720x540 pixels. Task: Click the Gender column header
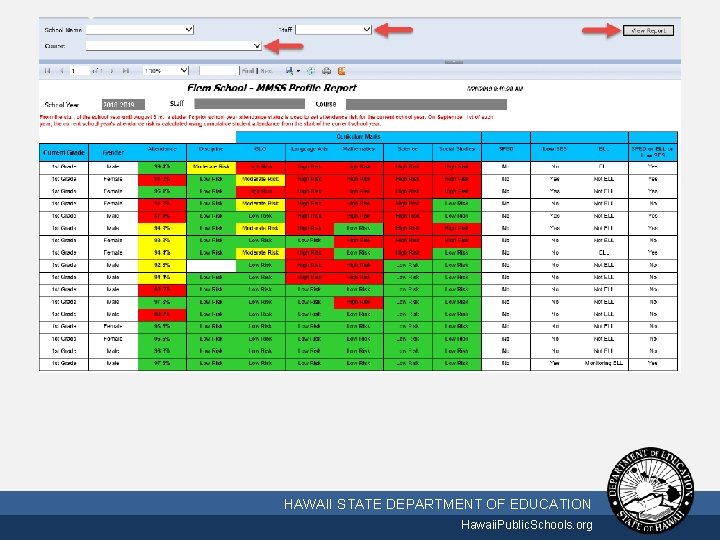pos(113,152)
